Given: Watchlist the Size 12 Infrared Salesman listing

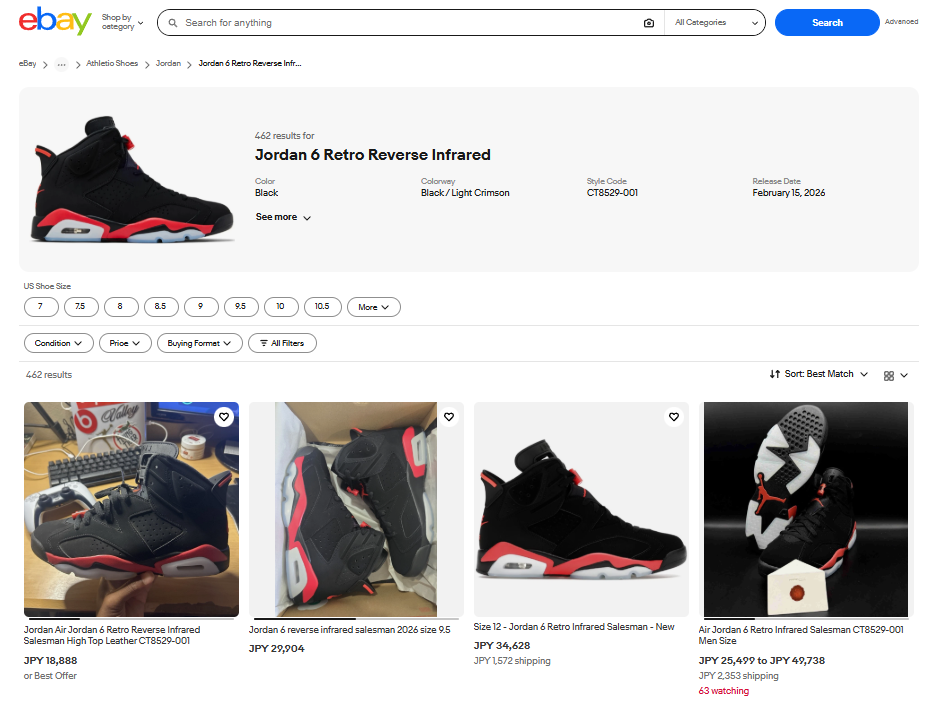Looking at the screenshot, I should tap(674, 417).
